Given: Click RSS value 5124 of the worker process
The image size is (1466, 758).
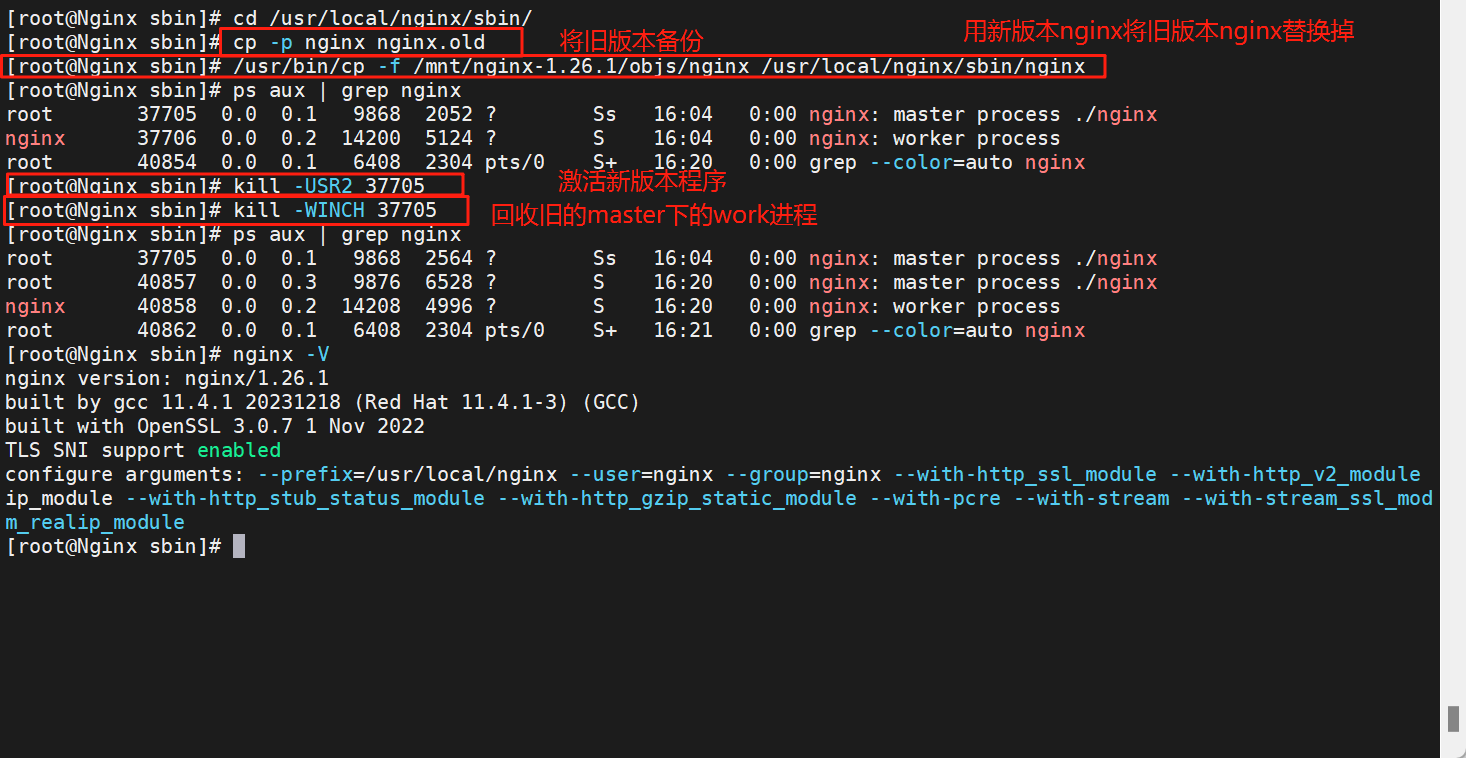Looking at the screenshot, I should (449, 138).
